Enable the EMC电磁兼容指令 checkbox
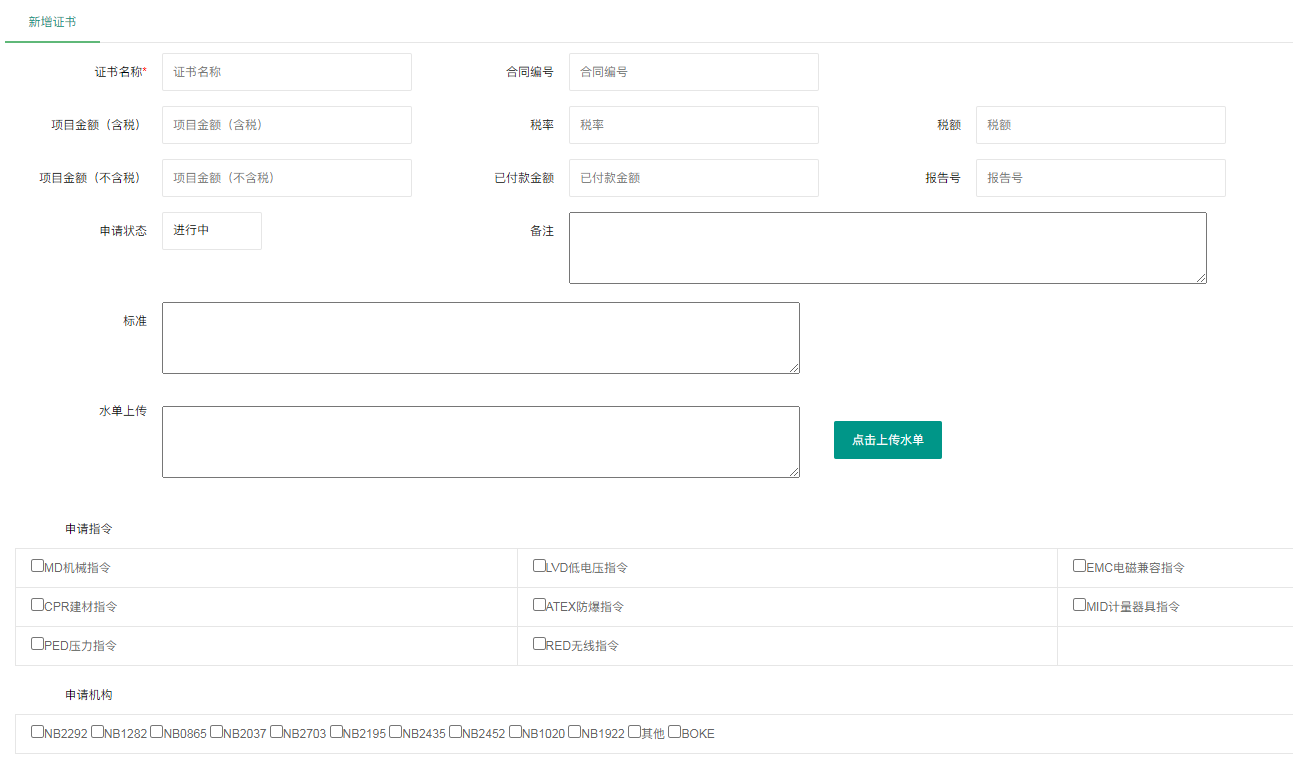 click(x=1080, y=566)
